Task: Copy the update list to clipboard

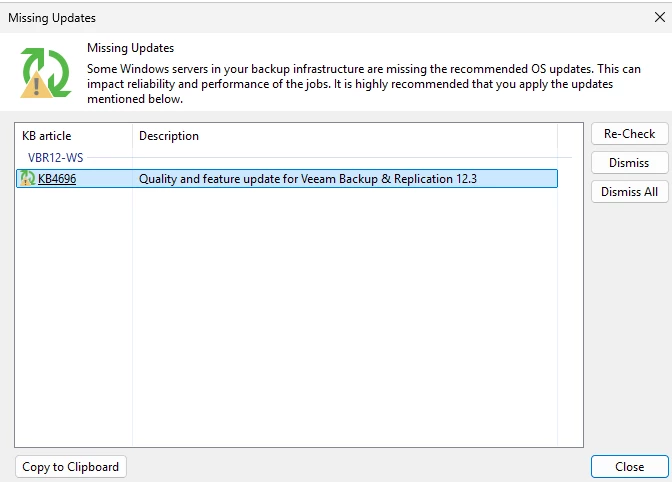Action: pyautogui.click(x=71, y=467)
